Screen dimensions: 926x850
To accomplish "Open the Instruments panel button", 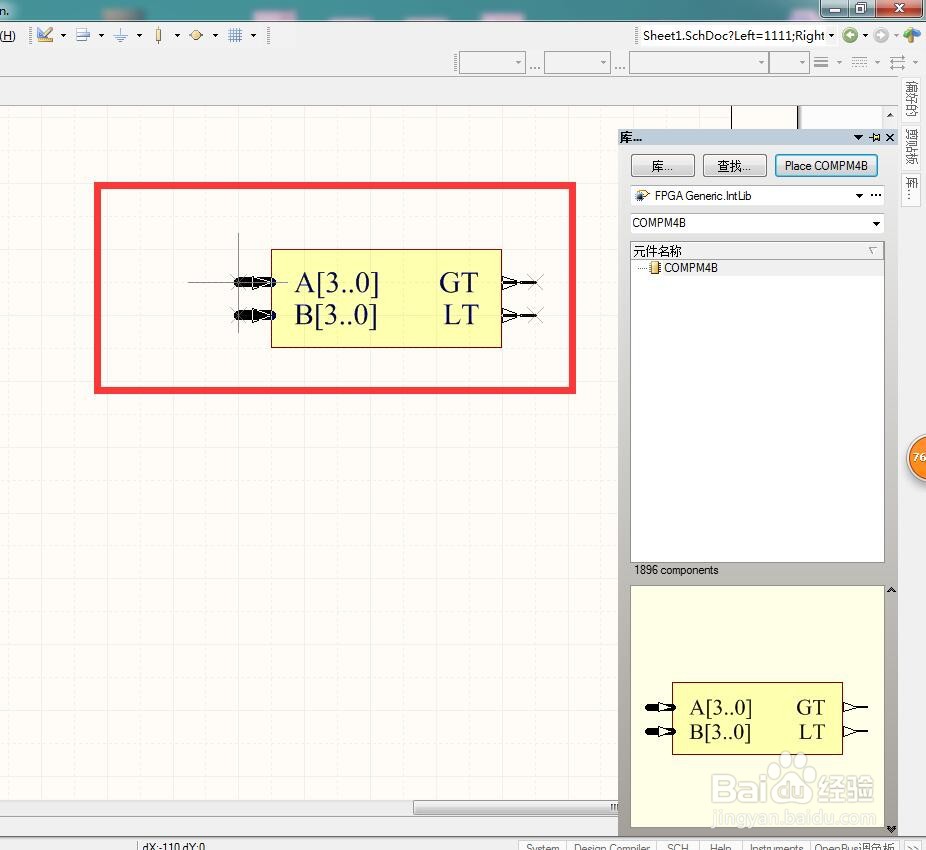I will (x=777, y=845).
